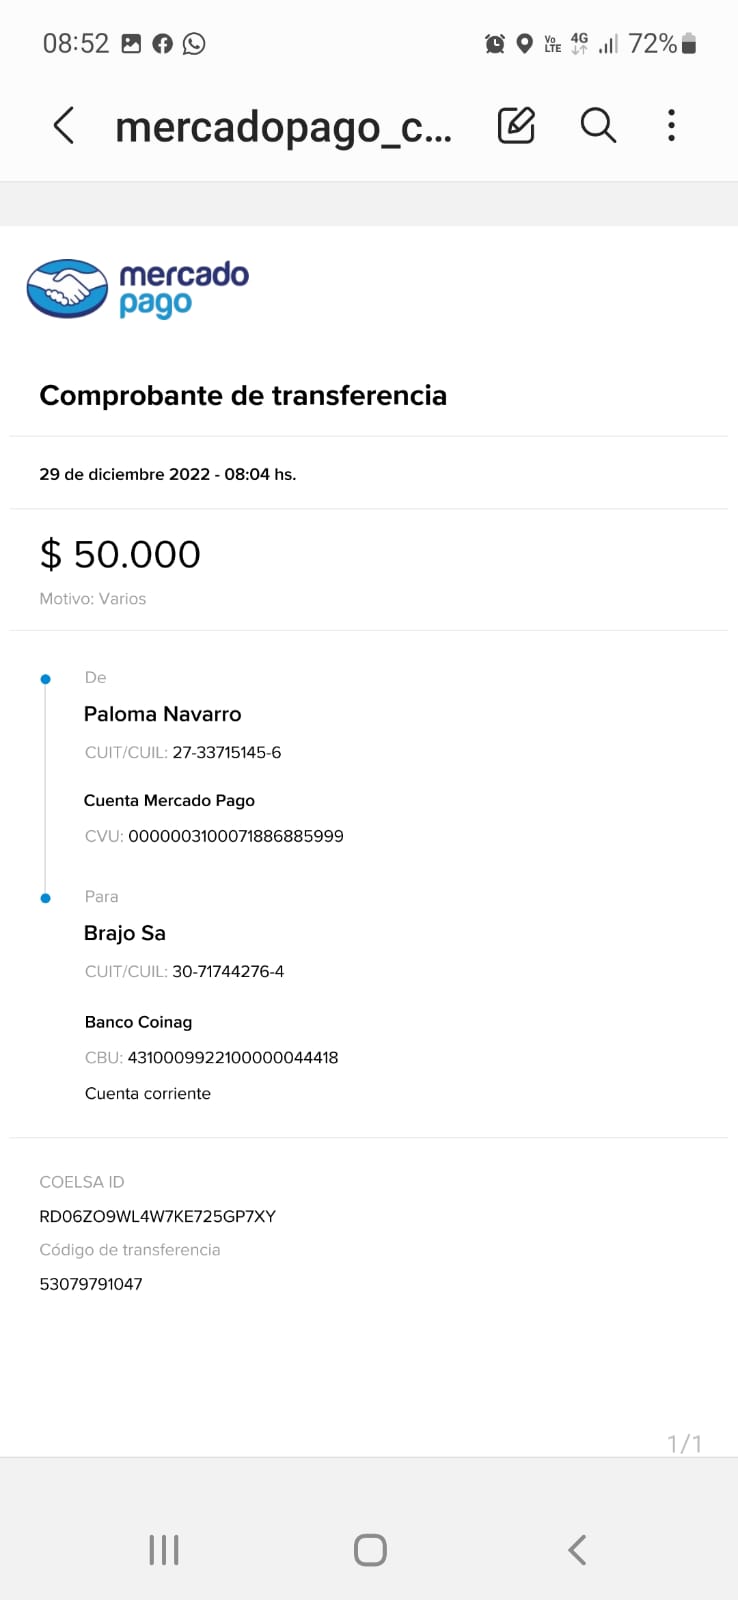Tap the back arrow in header

(63, 126)
